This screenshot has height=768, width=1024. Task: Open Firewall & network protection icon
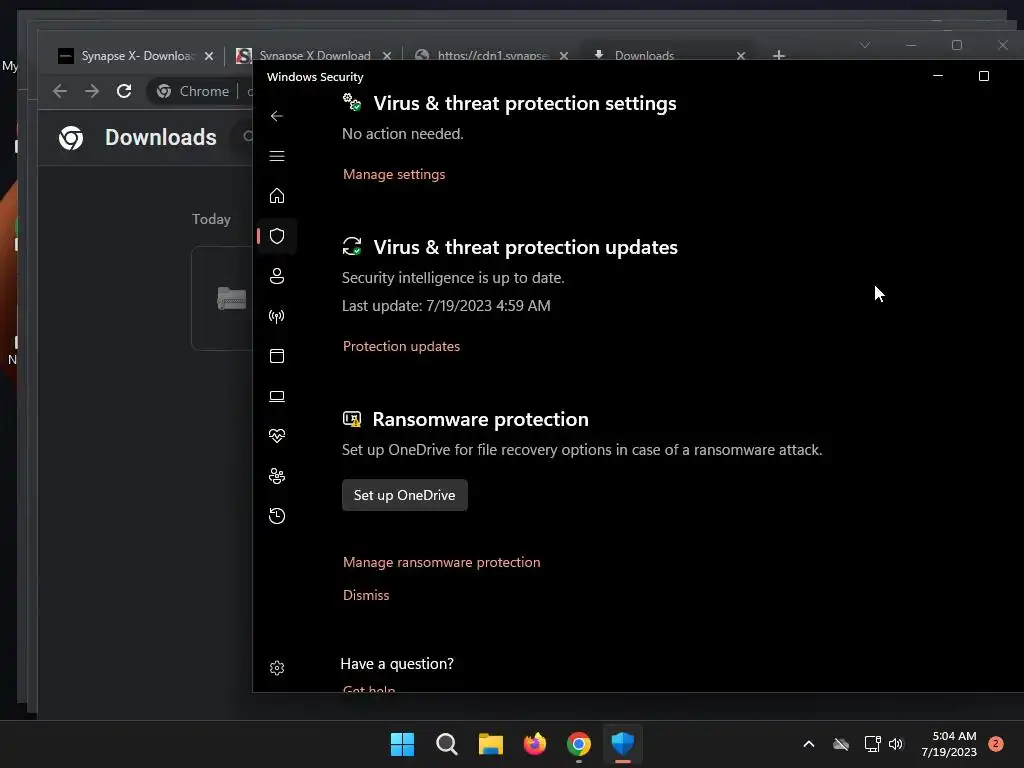point(277,317)
